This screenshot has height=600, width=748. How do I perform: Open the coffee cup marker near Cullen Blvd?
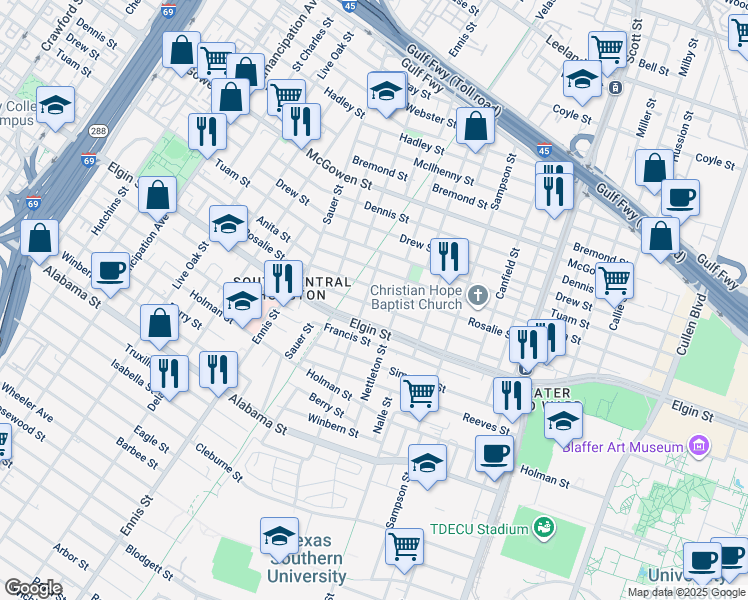point(680,197)
